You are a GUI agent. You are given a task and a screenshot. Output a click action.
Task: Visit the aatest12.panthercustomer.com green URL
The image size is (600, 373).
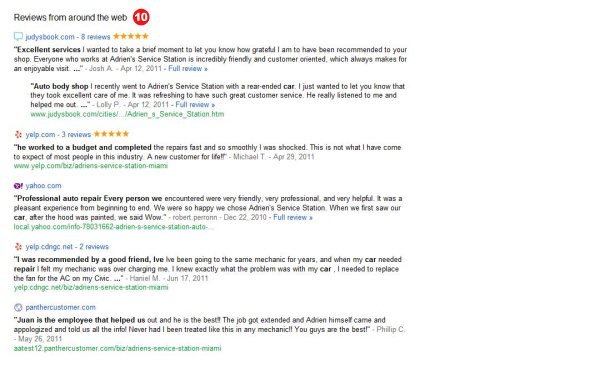(117, 348)
